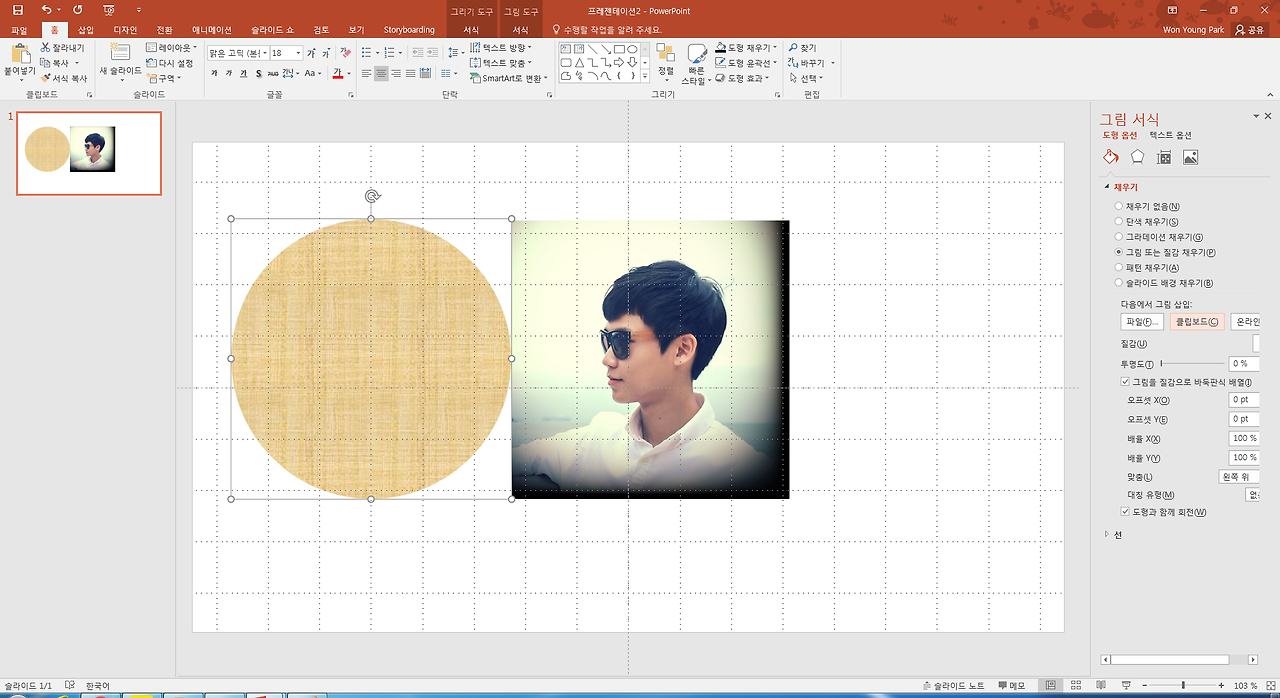This screenshot has width=1280, height=698.
Task: Click 공유 (Share) button
Action: 1251,30
